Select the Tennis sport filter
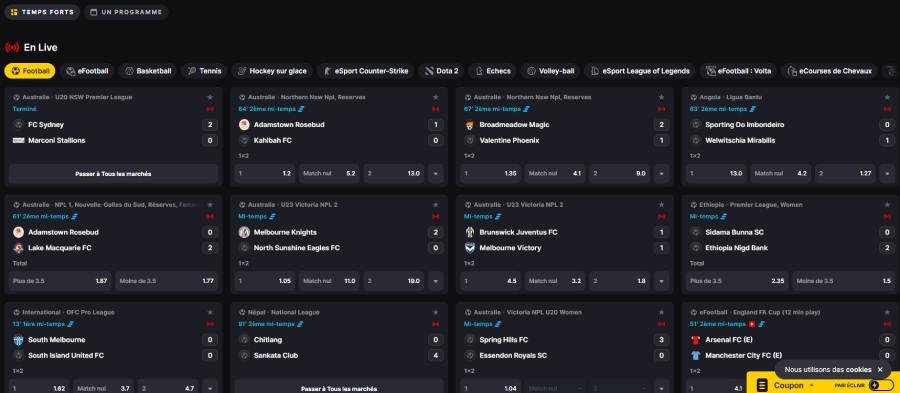Screen dimensions: 900x393 click(204, 71)
